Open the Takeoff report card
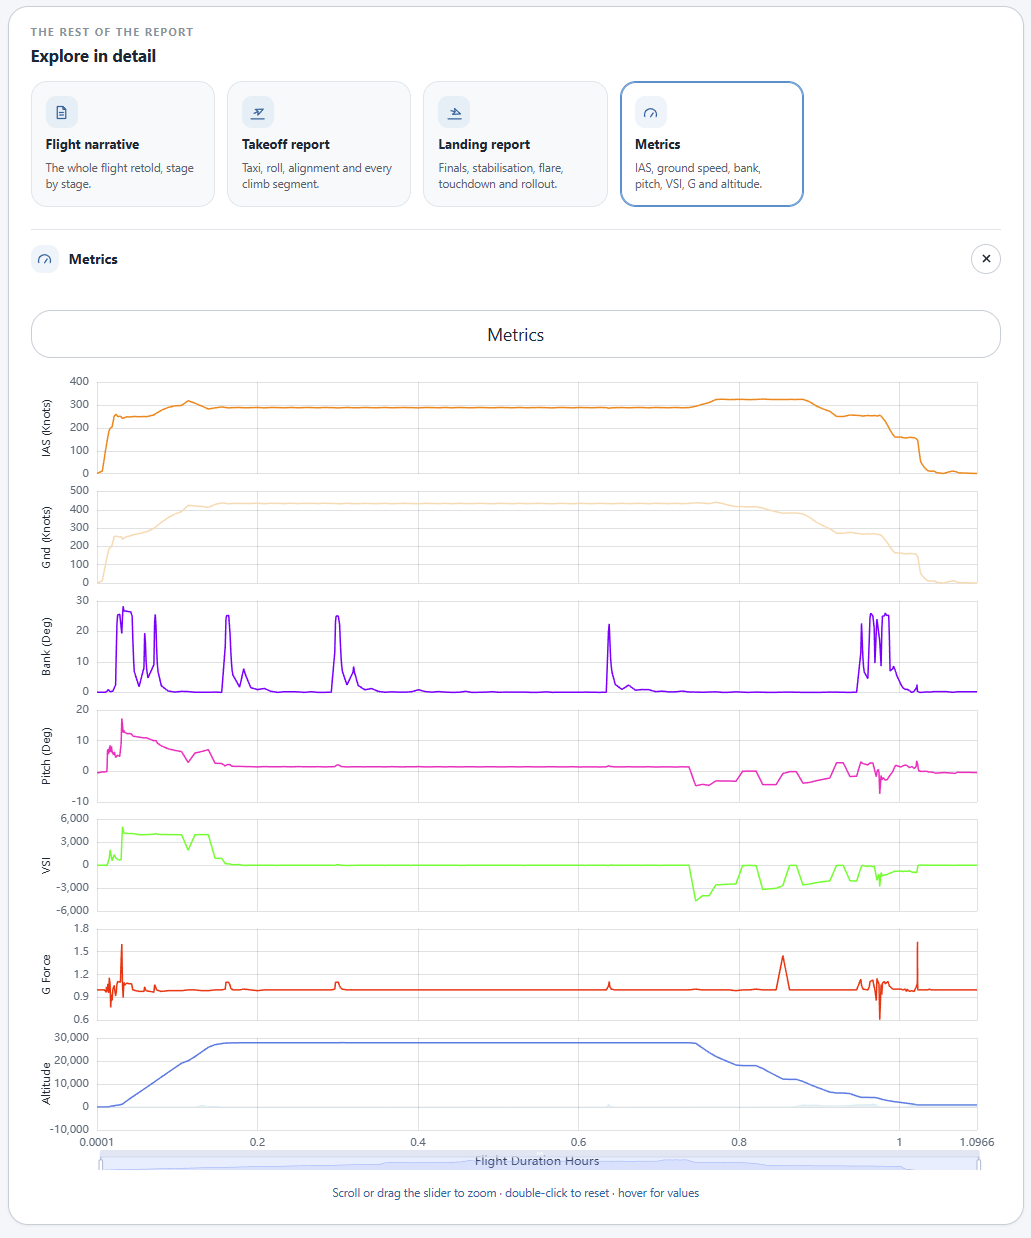The width and height of the screenshot is (1031, 1238). click(319, 144)
